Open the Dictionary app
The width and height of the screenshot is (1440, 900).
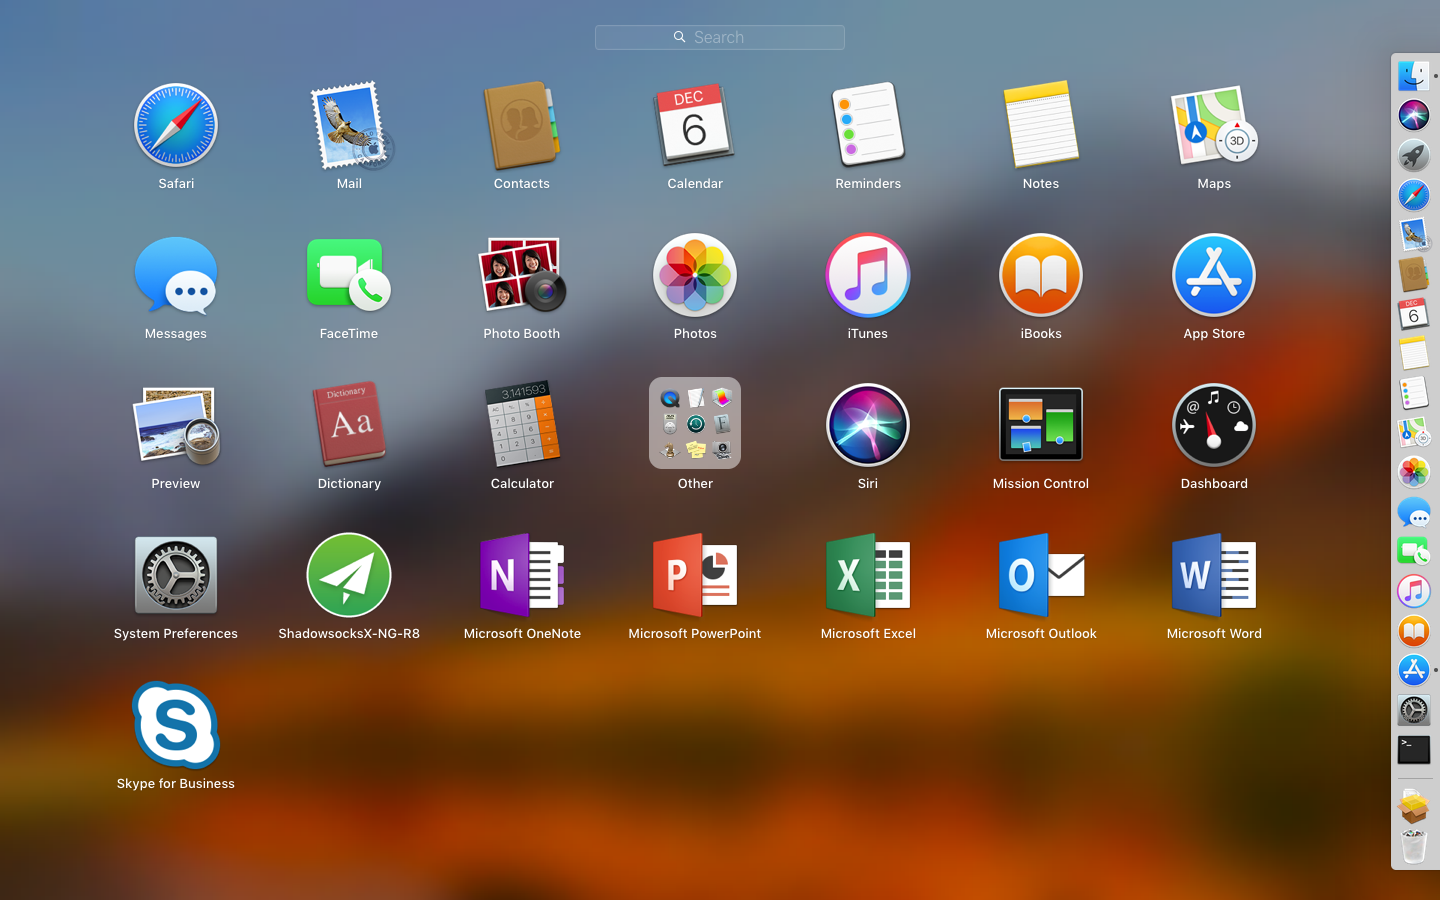point(349,425)
